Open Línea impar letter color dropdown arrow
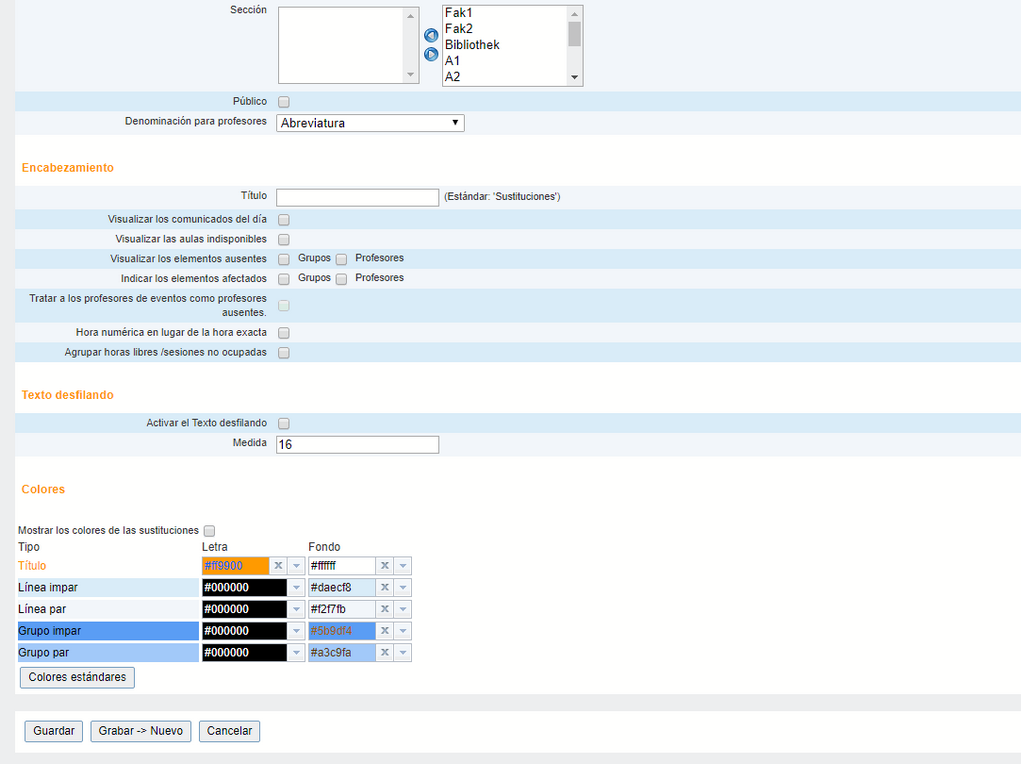 pos(296,587)
